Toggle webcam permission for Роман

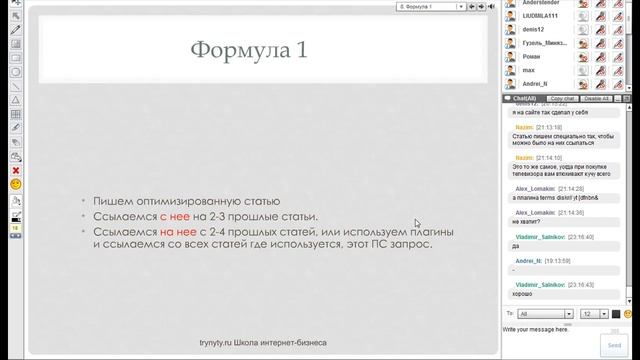(x=583, y=56)
